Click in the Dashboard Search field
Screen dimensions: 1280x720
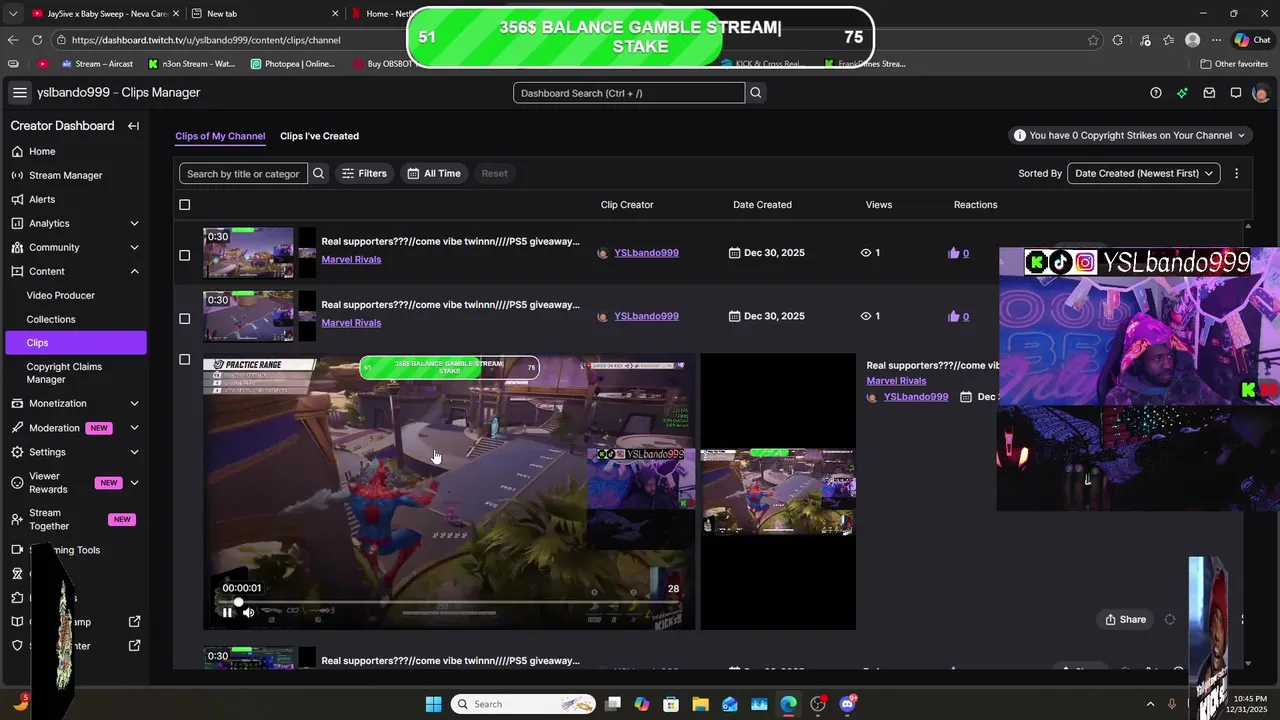629,93
